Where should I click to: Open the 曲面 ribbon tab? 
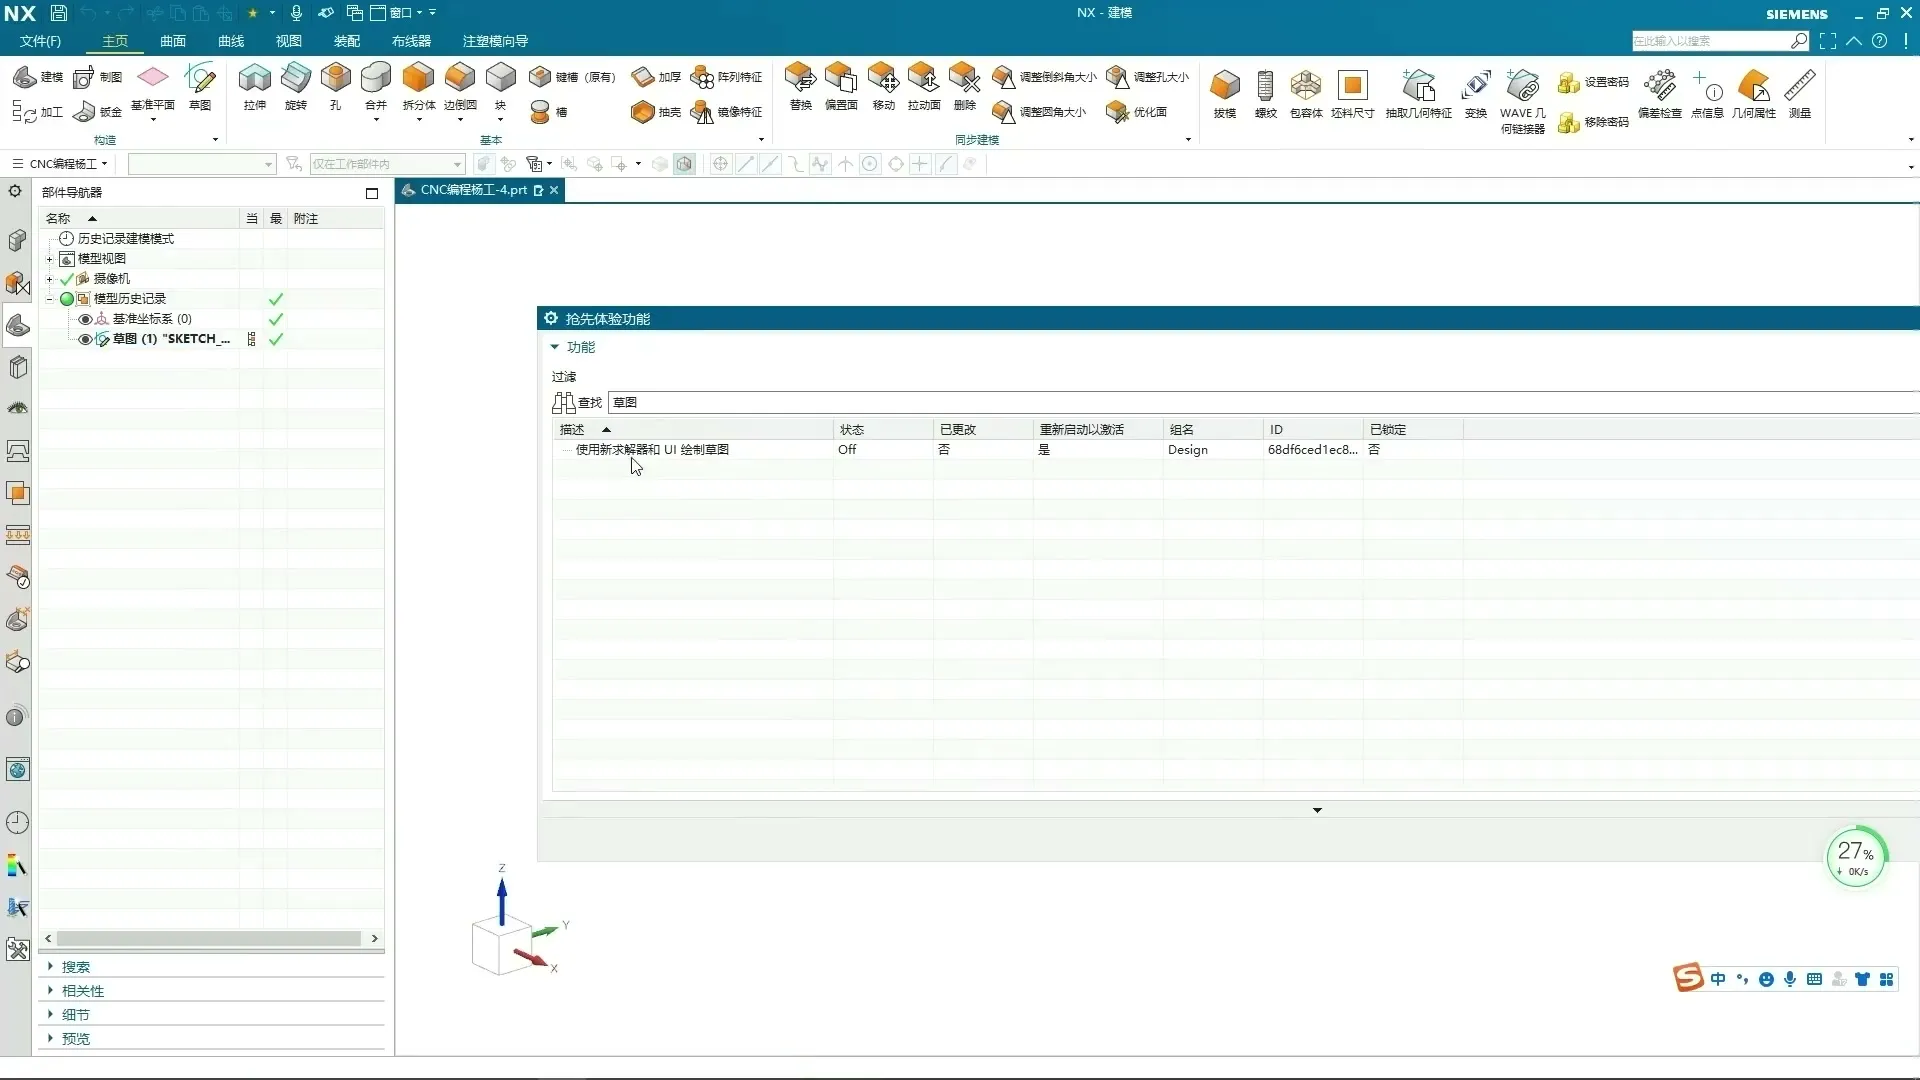coord(173,41)
